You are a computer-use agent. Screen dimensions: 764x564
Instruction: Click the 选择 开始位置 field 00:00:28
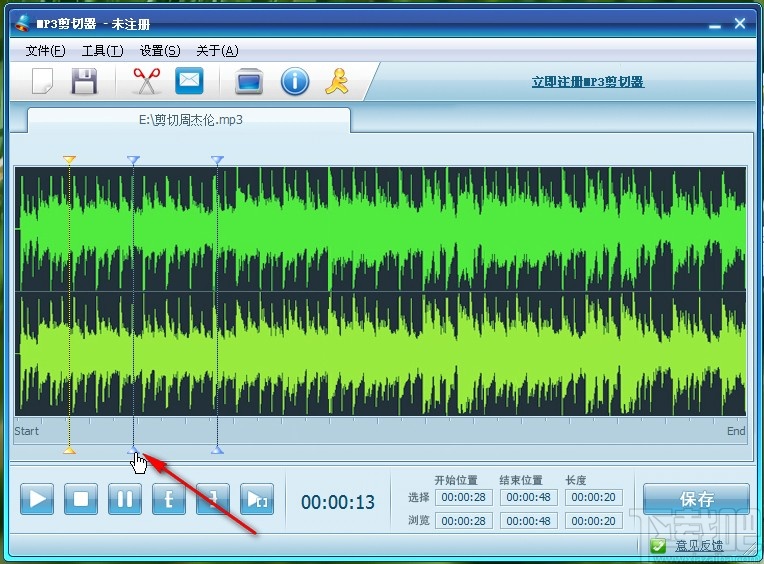(x=463, y=497)
